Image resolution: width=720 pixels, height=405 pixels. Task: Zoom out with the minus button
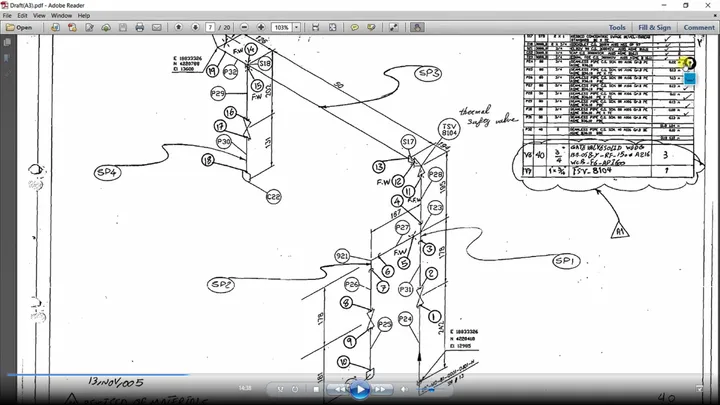tap(244, 28)
